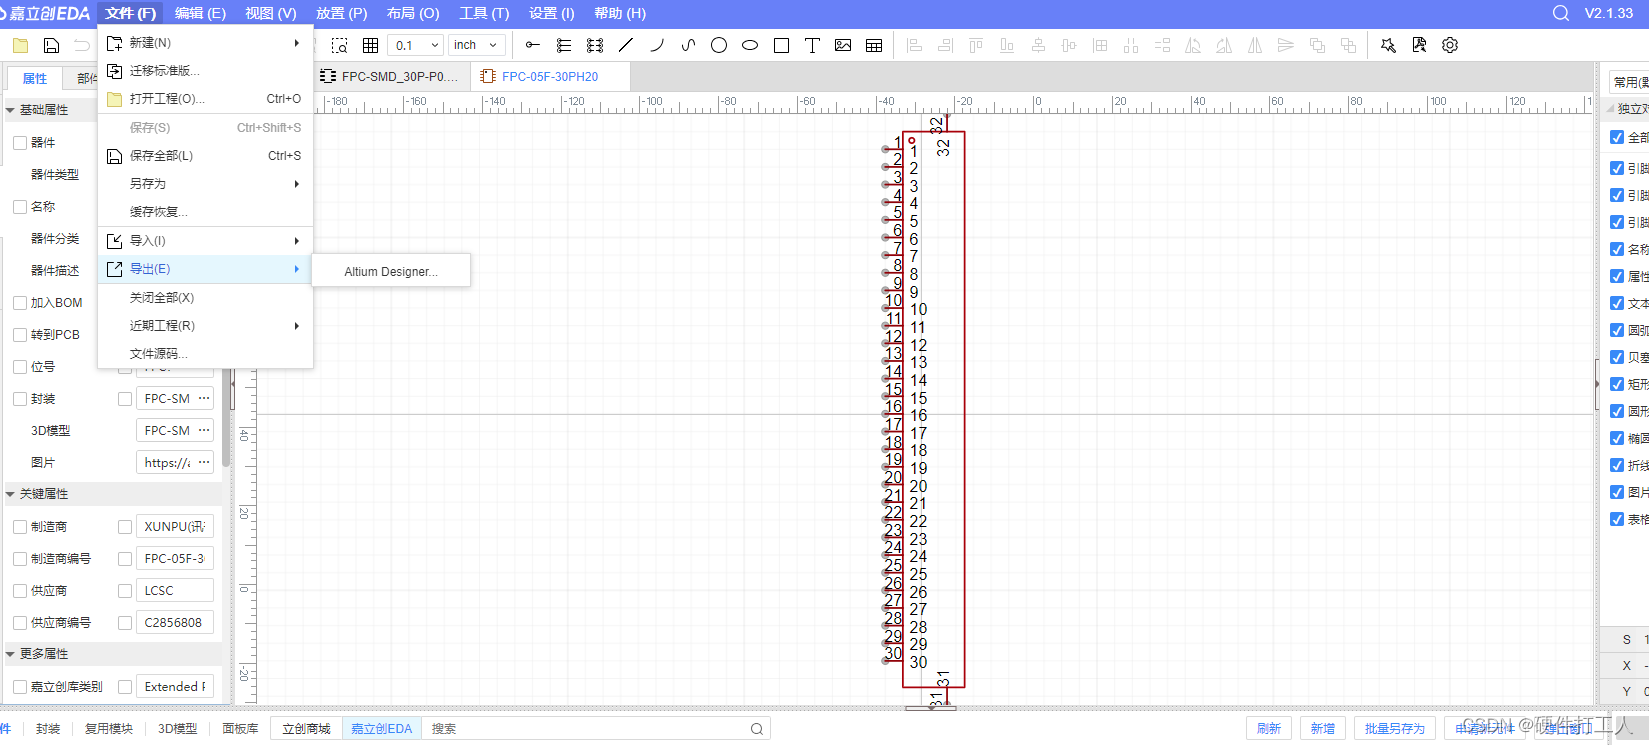Toggle the 供应商编号 checkbox

click(x=20, y=623)
